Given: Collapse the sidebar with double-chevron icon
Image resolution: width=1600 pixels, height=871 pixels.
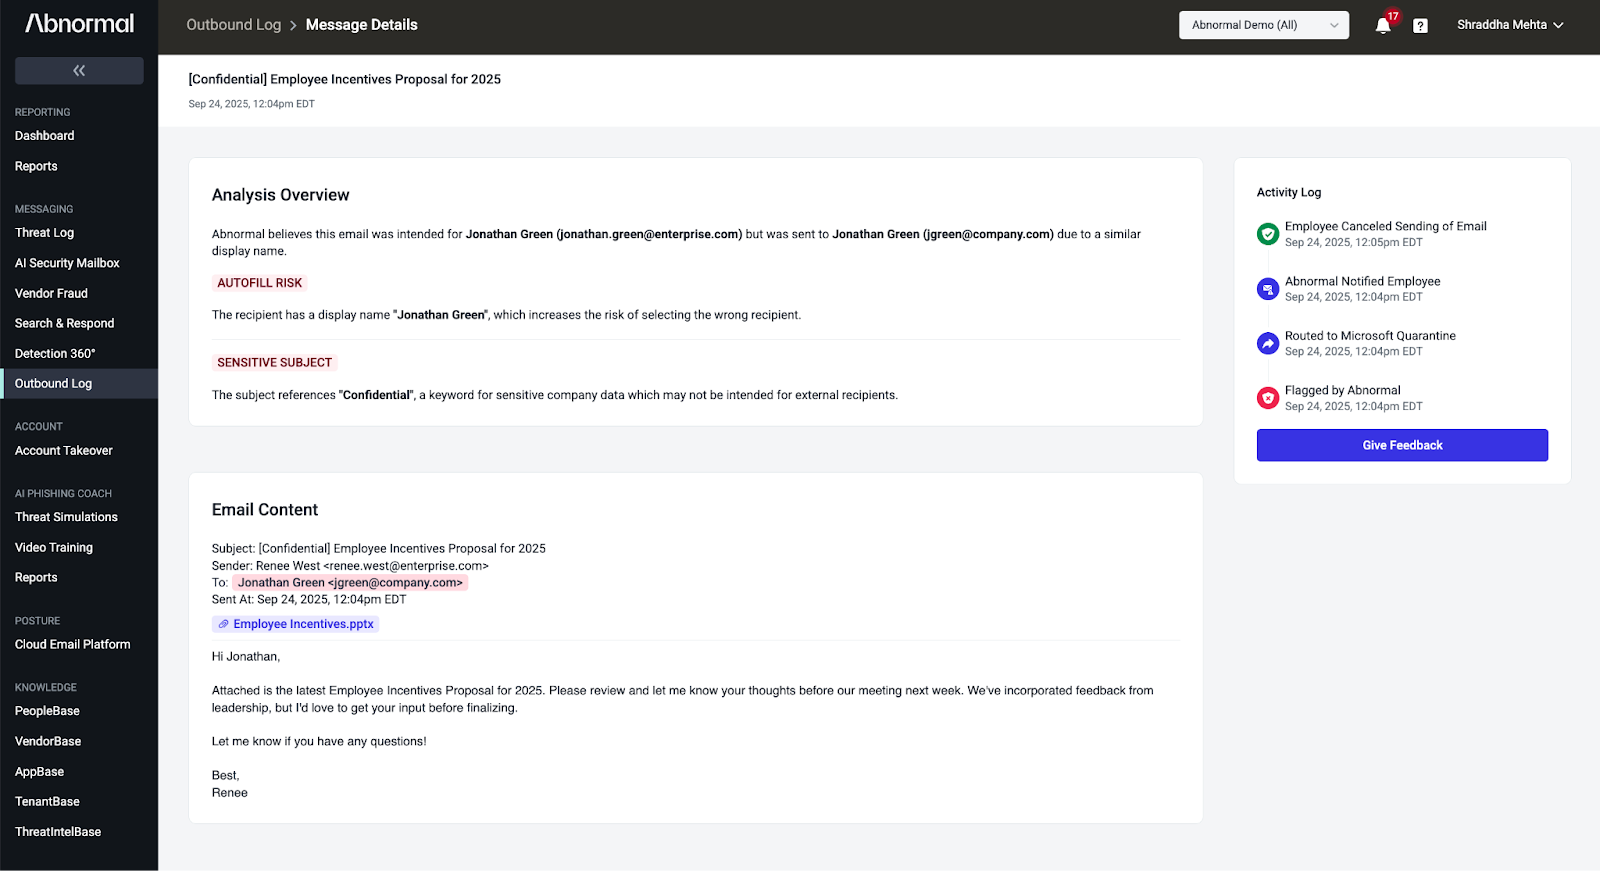Looking at the screenshot, I should [79, 70].
